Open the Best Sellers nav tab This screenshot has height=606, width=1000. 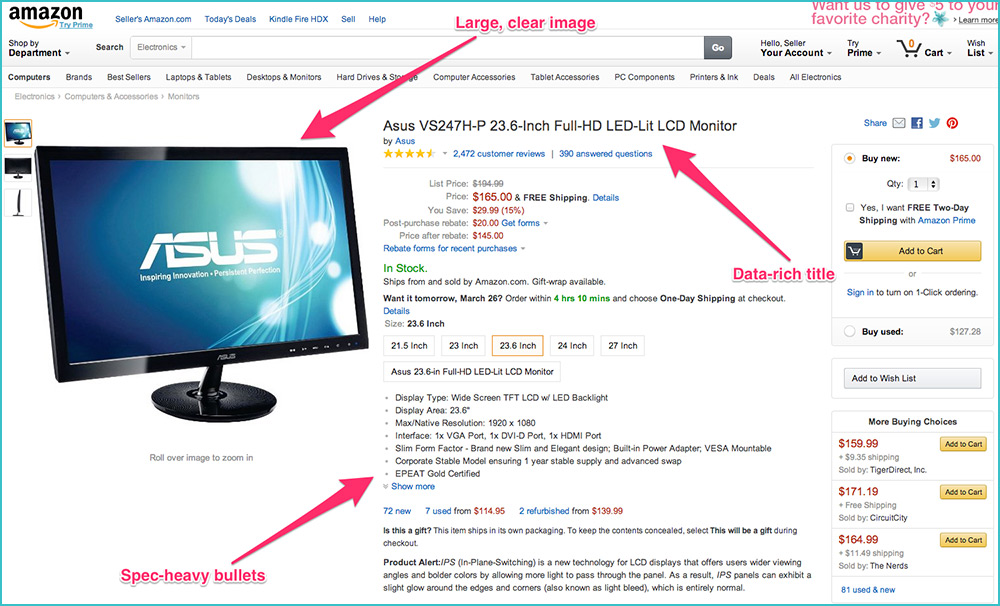[129, 77]
